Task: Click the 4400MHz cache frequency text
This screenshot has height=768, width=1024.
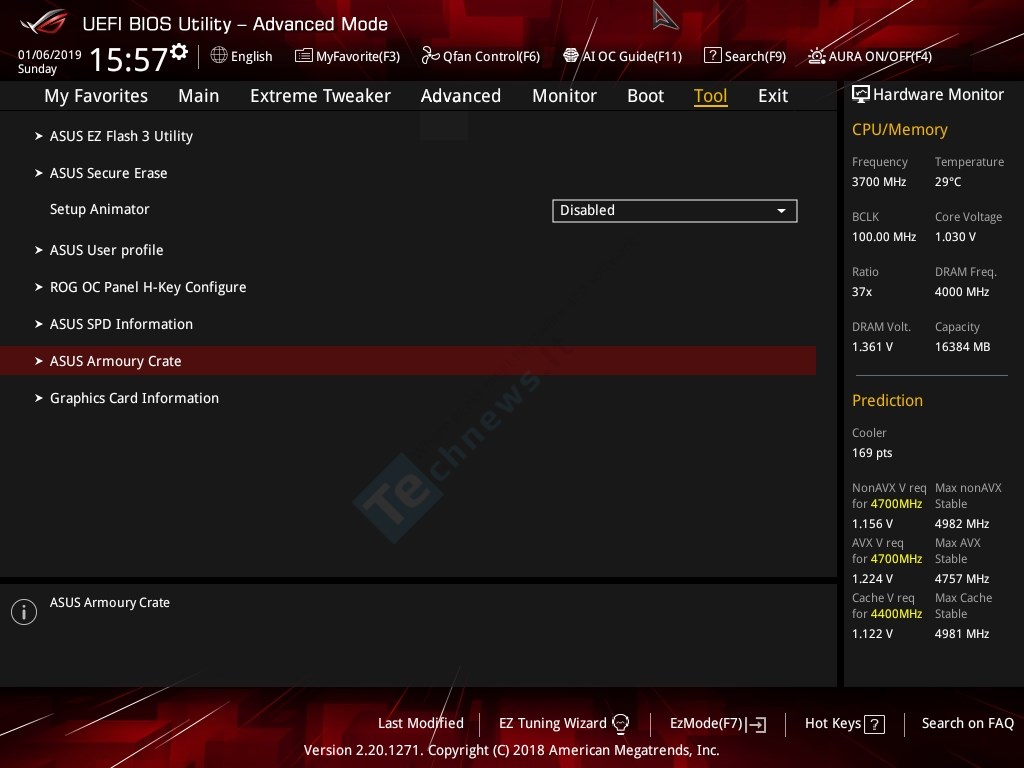Action: click(x=896, y=614)
